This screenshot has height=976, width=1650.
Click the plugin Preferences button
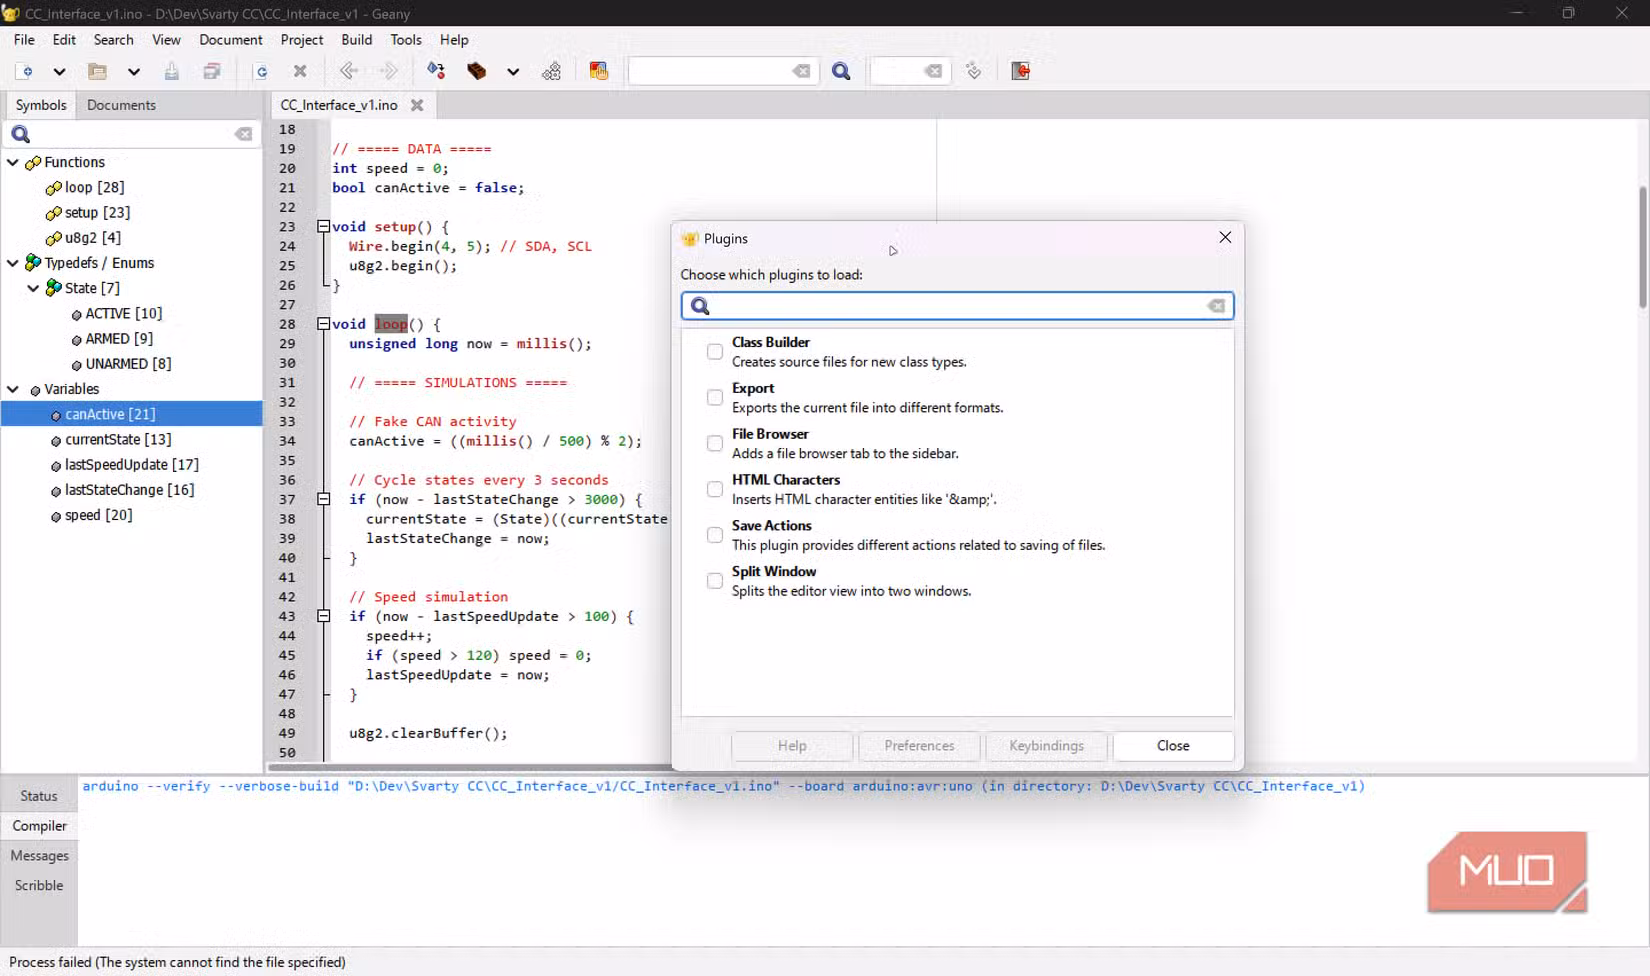coord(919,746)
